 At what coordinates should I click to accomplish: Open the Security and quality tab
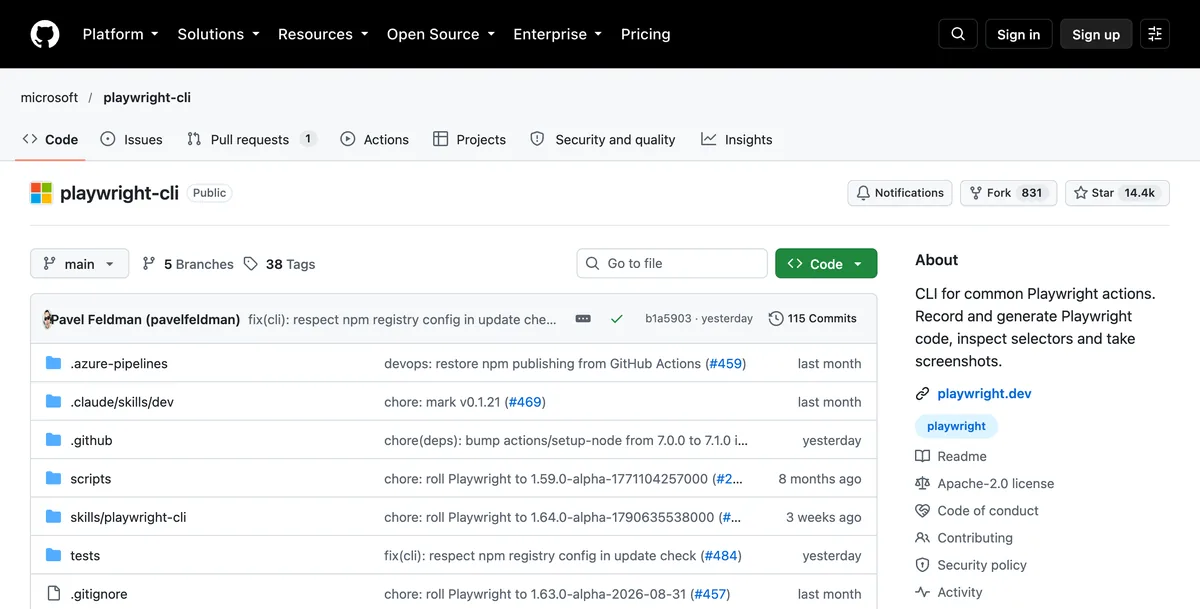pos(602,140)
